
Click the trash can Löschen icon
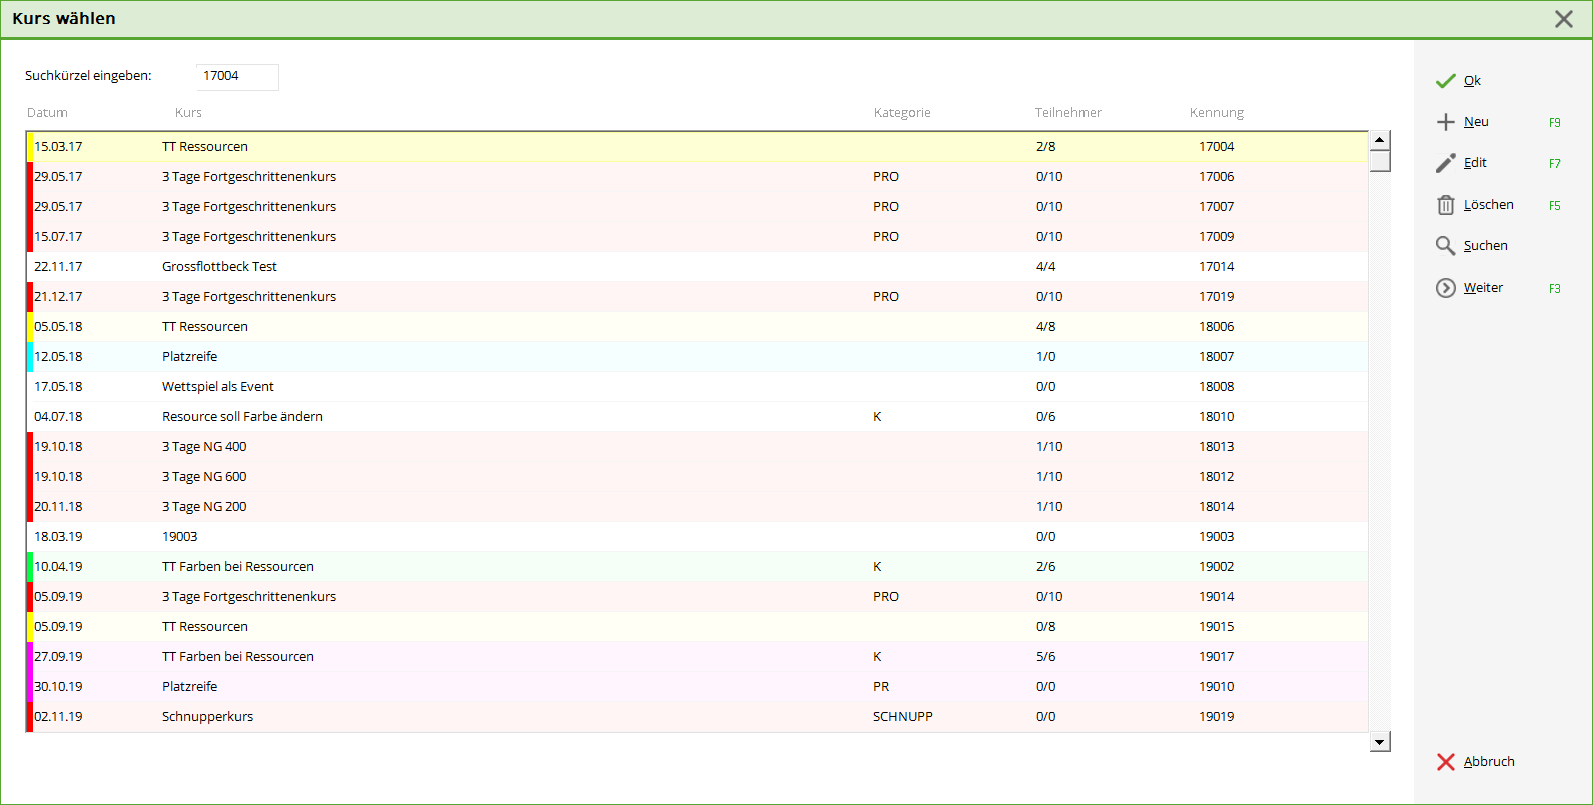(1446, 205)
